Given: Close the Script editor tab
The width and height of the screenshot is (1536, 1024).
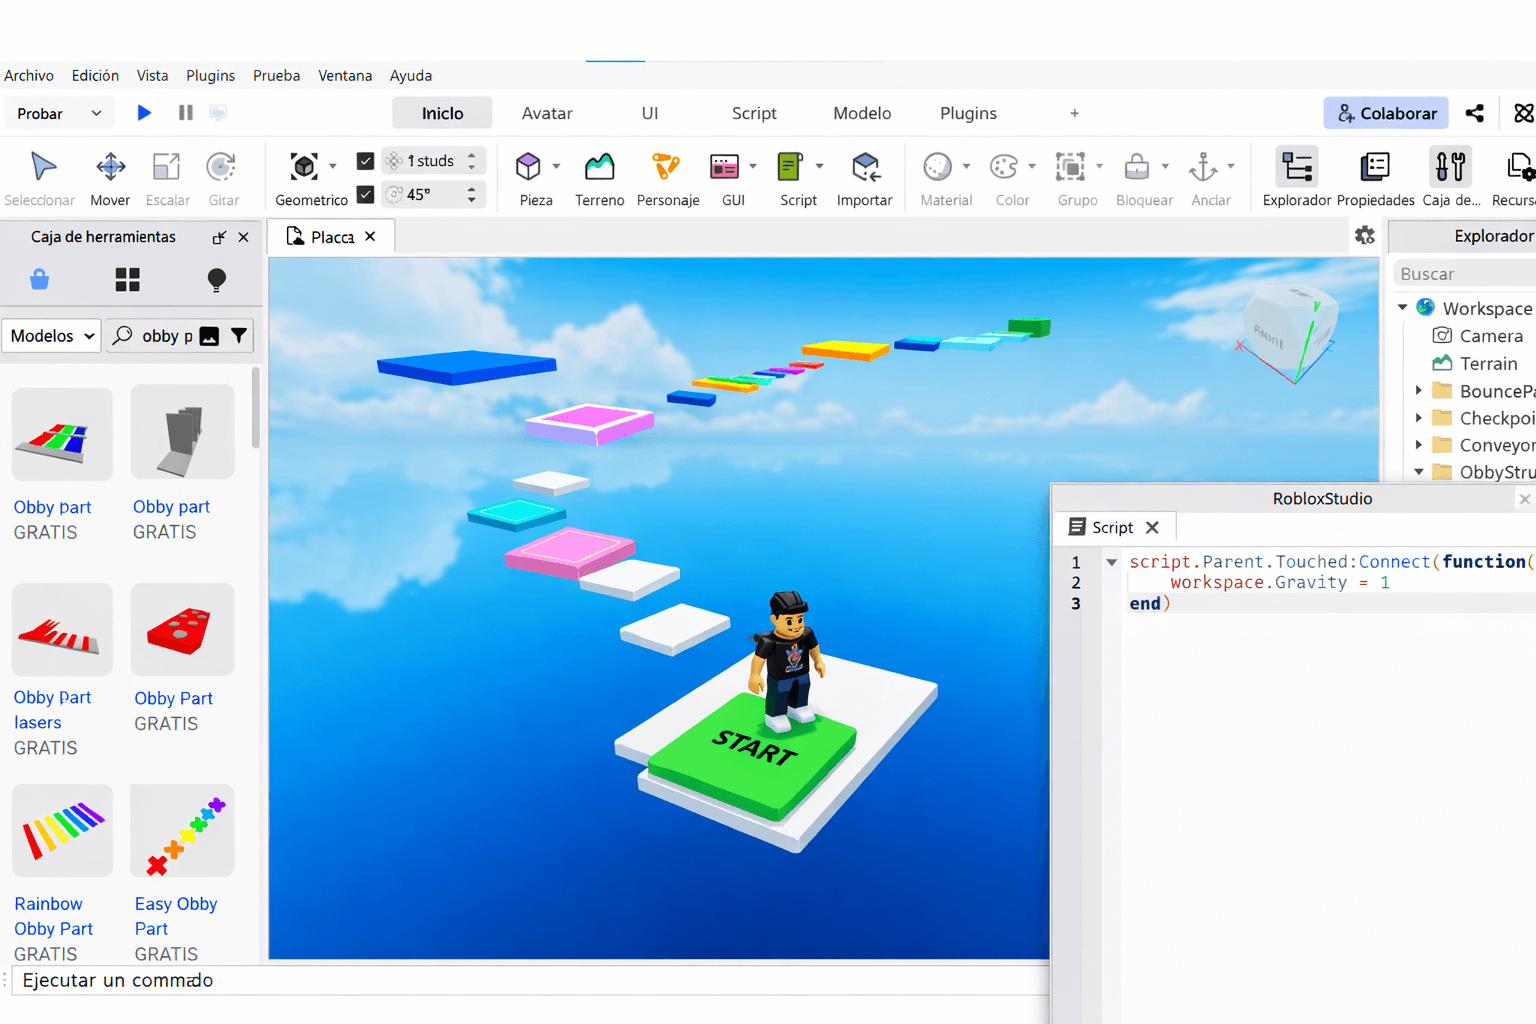Looking at the screenshot, I should pos(1152,527).
